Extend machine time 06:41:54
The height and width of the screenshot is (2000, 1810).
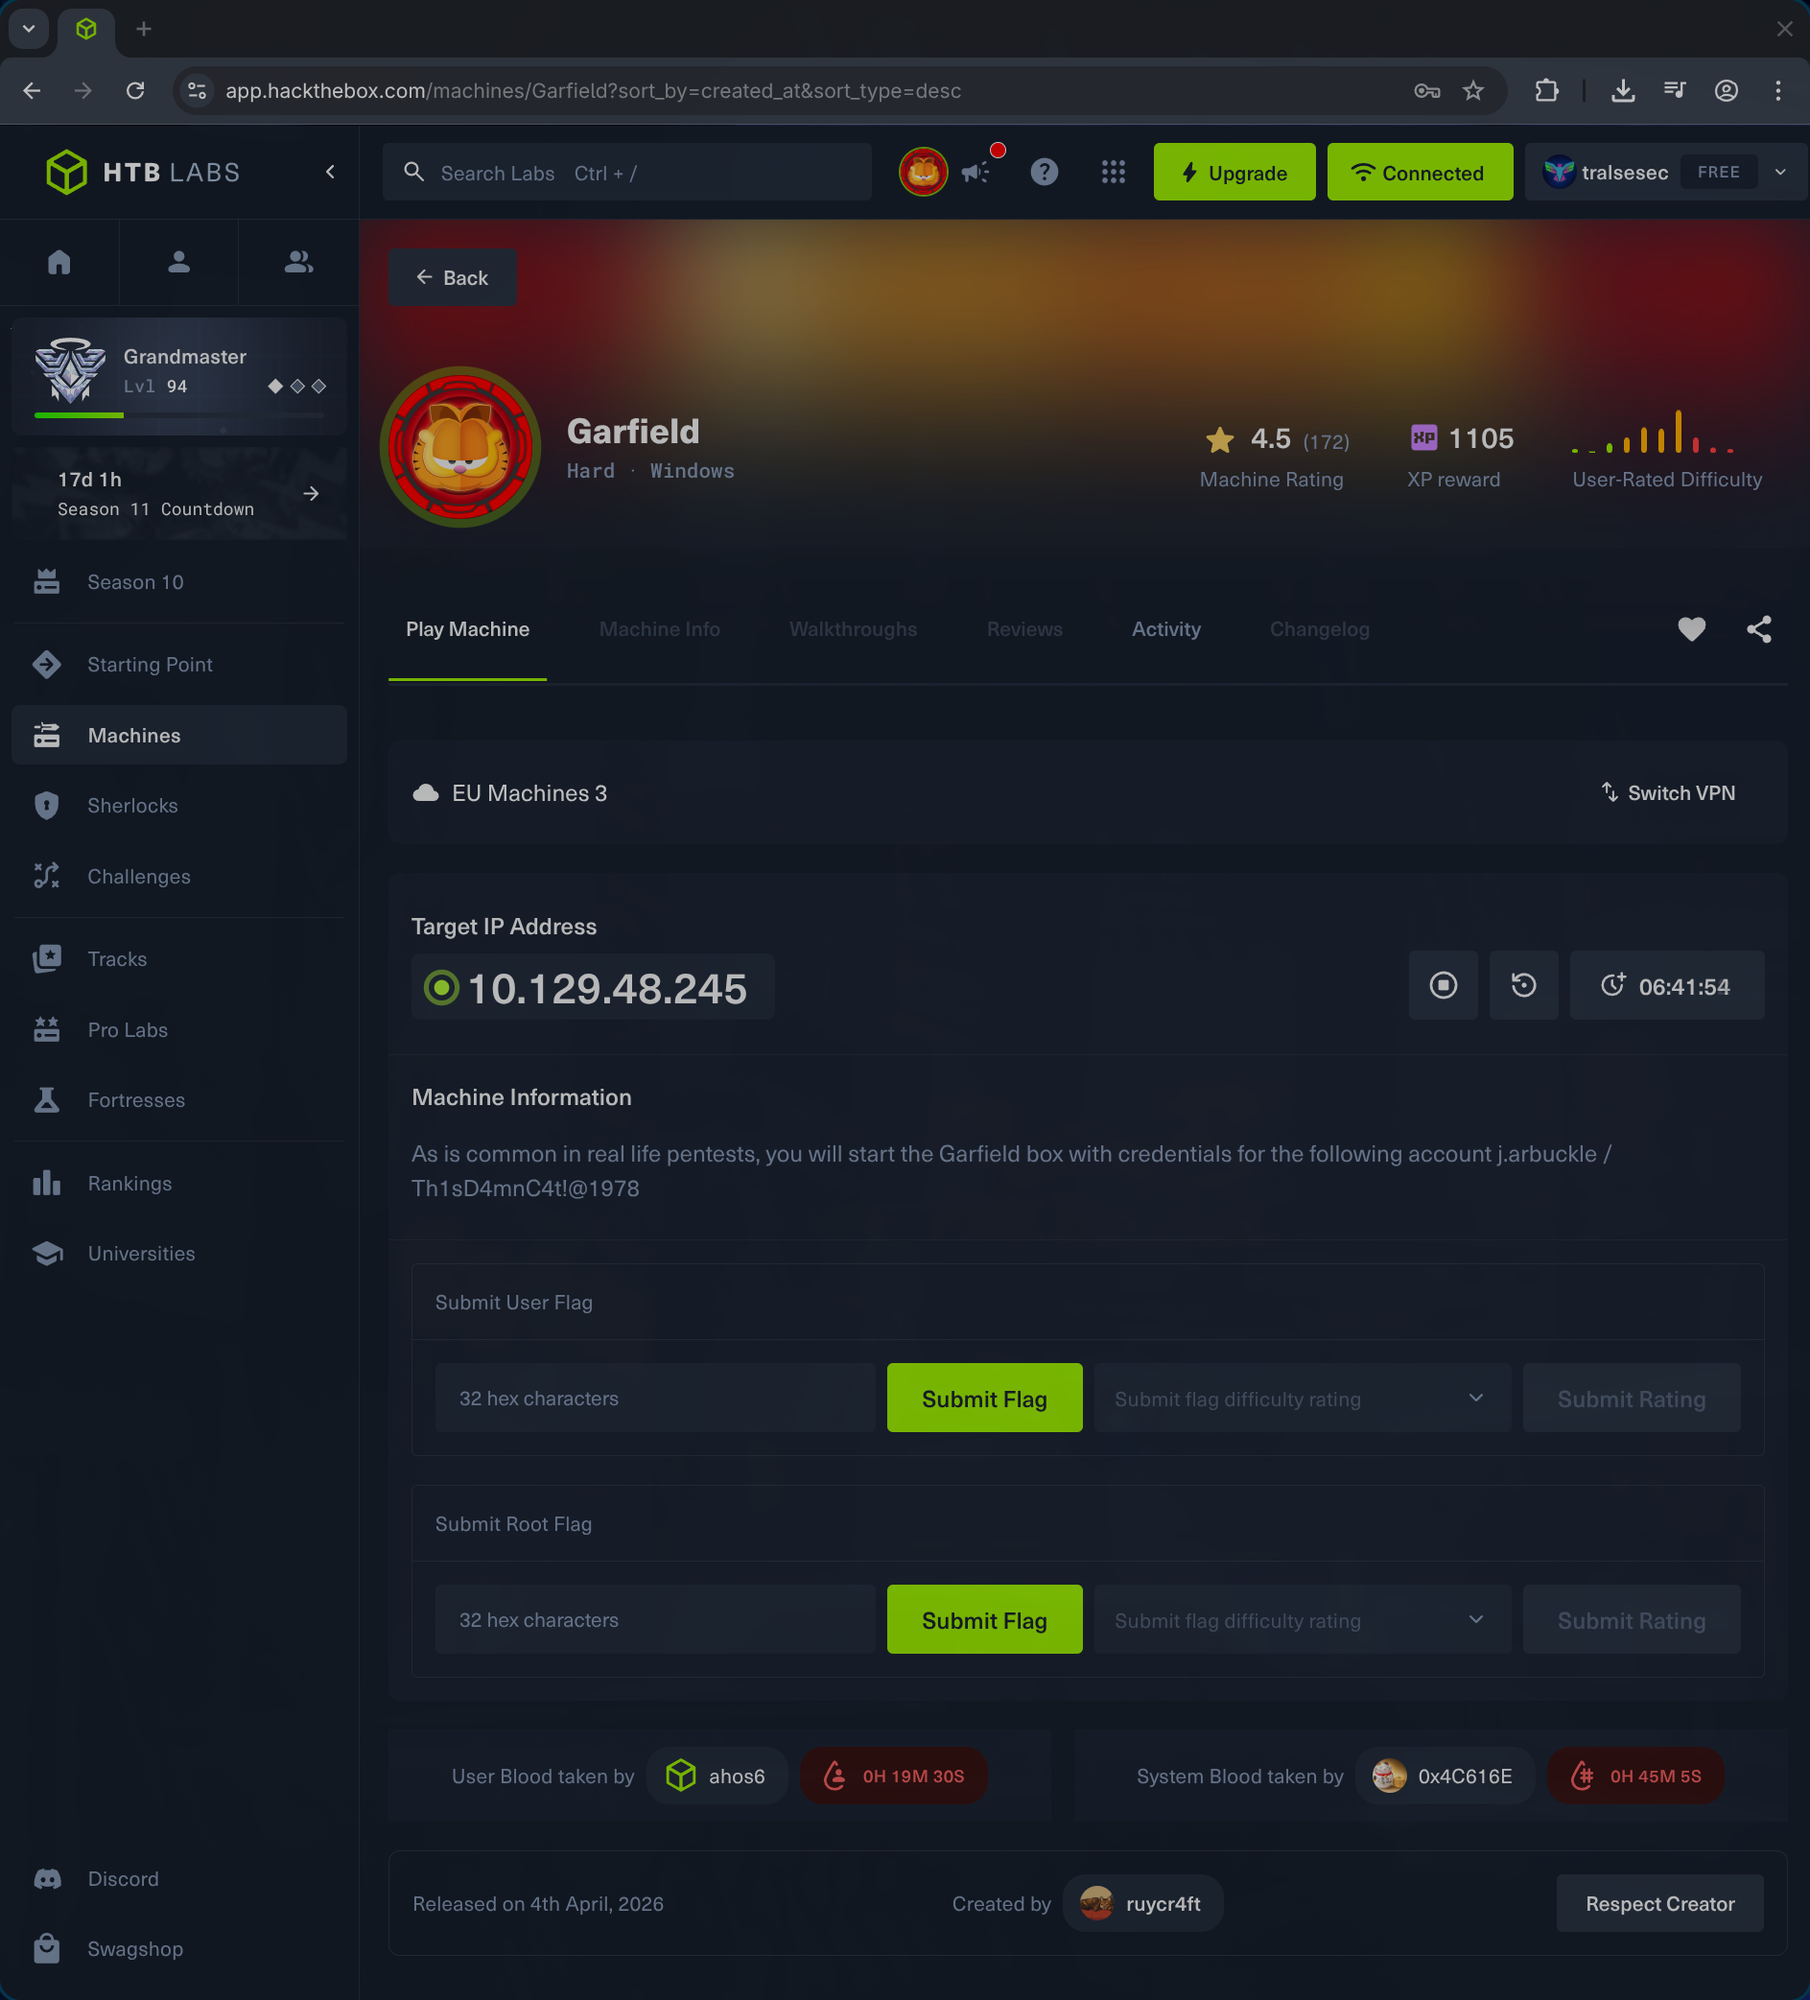[1666, 985]
